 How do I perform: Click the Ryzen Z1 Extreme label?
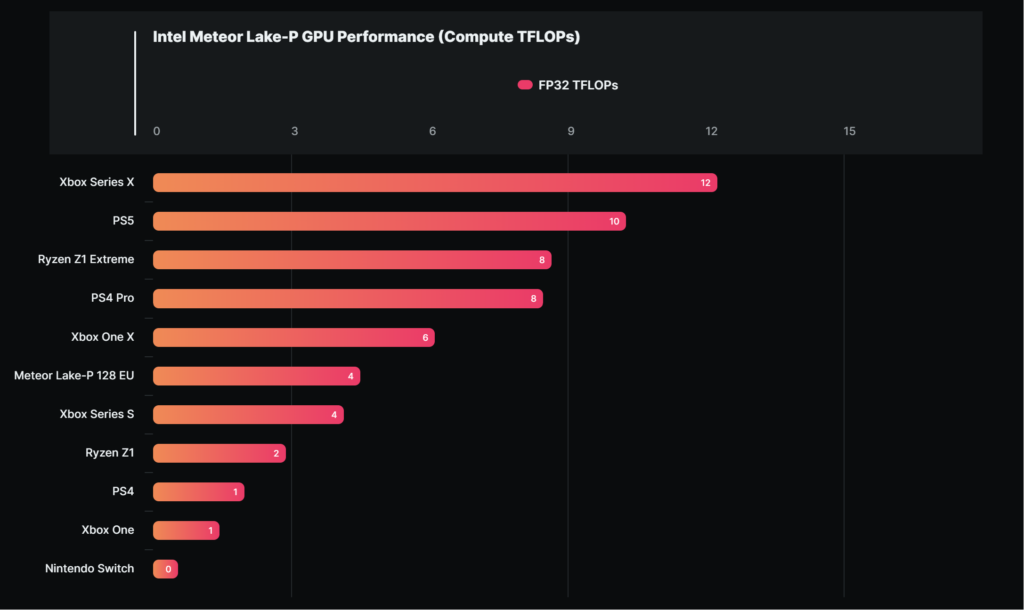86,259
